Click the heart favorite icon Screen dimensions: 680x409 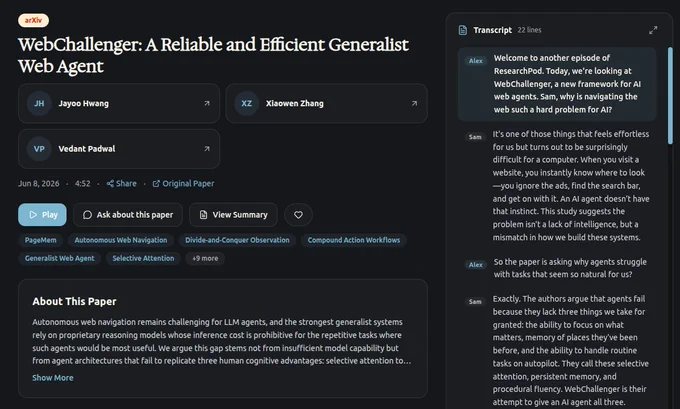click(x=298, y=215)
